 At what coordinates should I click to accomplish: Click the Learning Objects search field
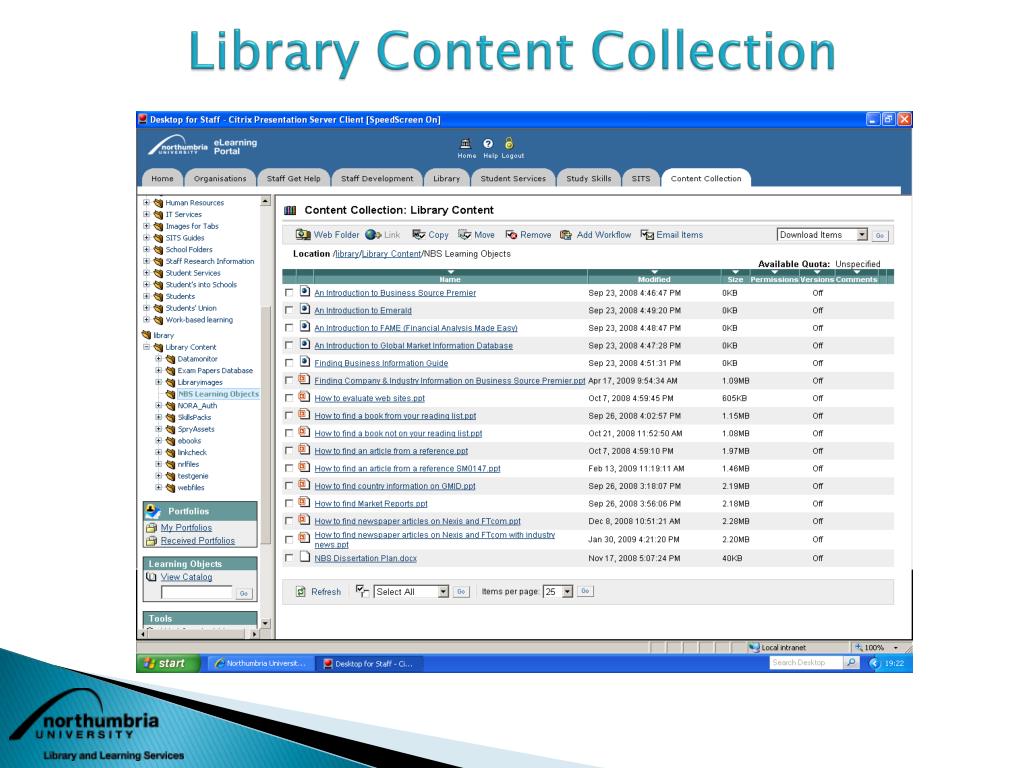(x=197, y=592)
